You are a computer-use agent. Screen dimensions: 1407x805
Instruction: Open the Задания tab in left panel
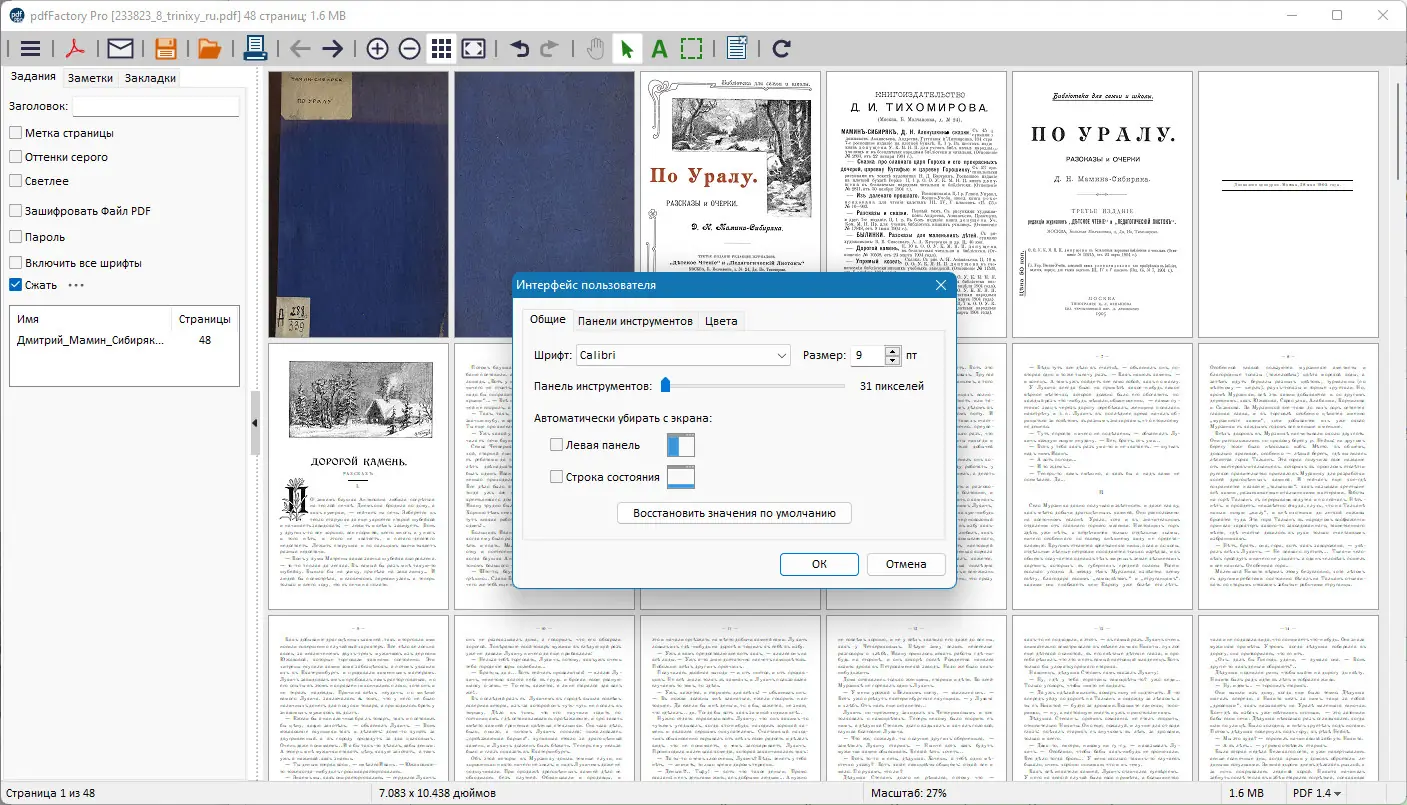32,77
